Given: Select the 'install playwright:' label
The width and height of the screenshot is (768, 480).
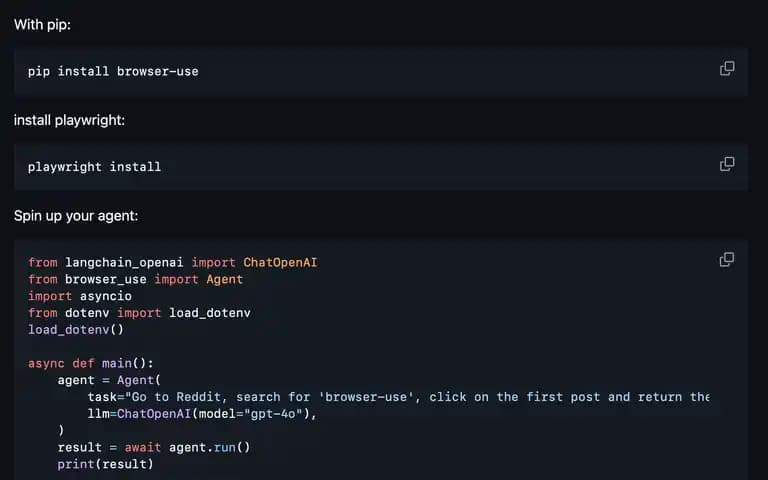Looking at the screenshot, I should (69, 120).
